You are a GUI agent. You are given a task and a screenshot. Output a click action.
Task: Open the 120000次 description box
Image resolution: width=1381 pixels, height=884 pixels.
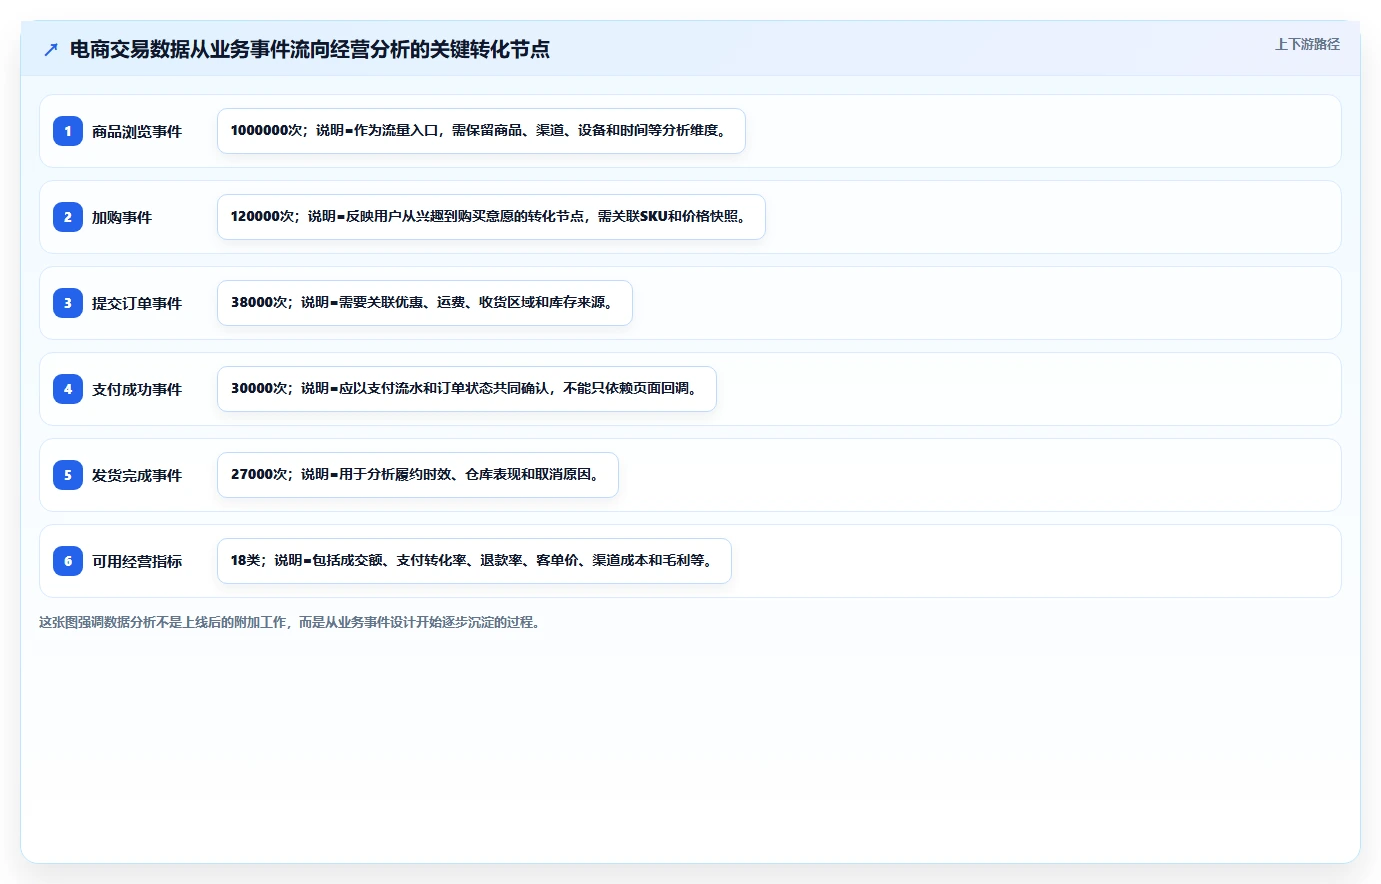tap(491, 217)
